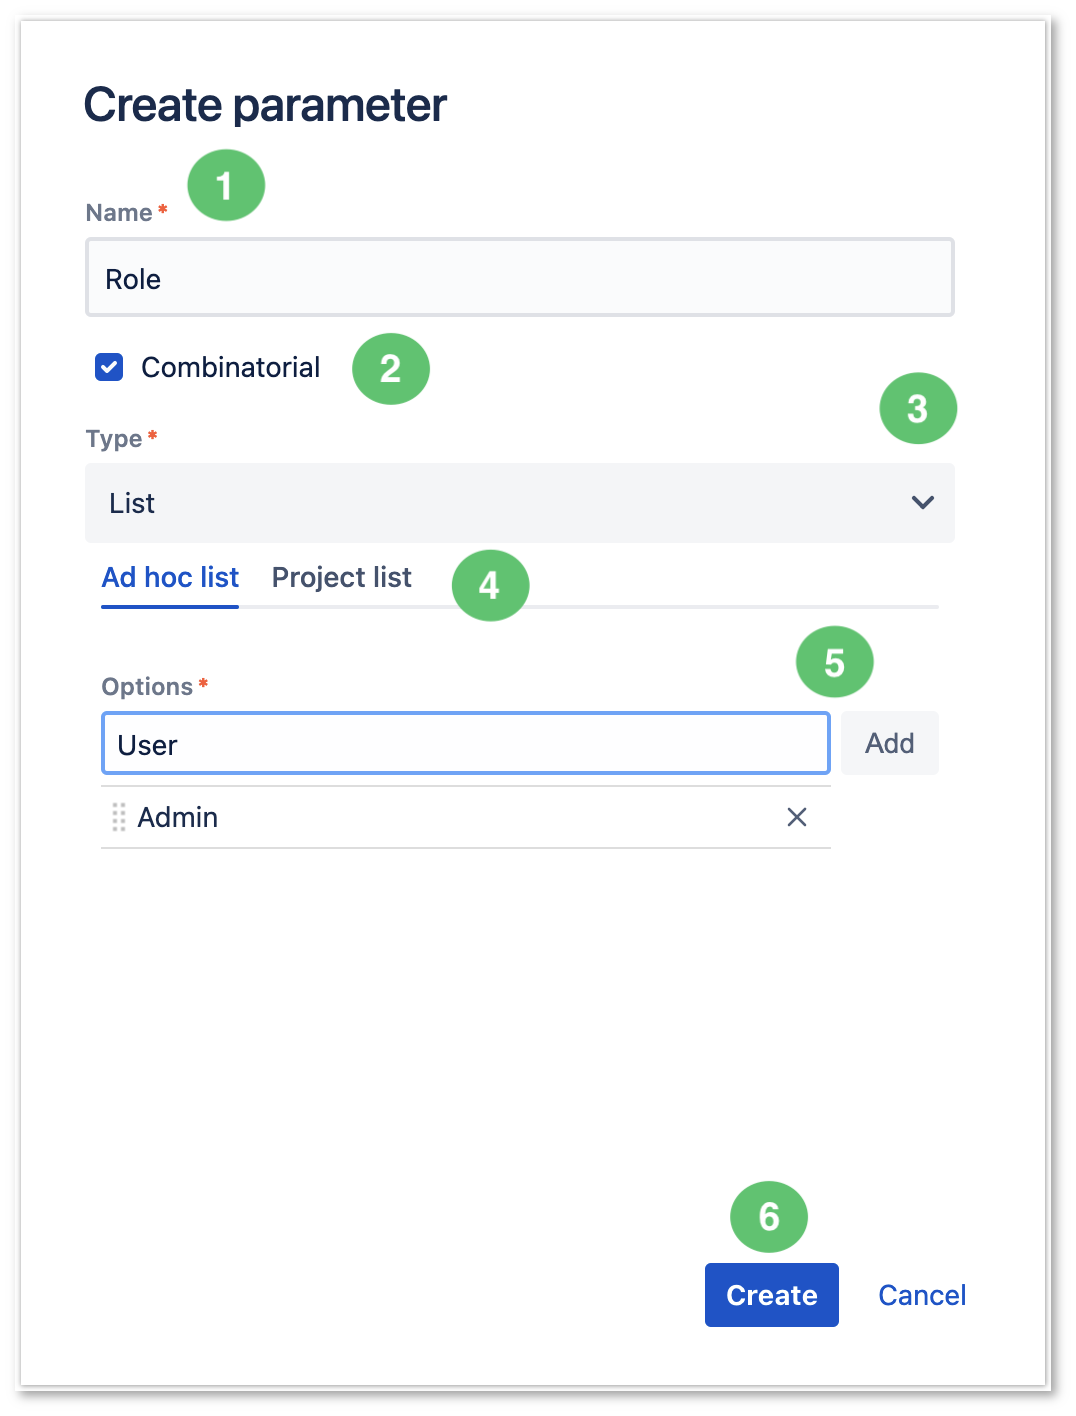Click the green step 5 circle
The width and height of the screenshot is (1076, 1416).
tap(835, 662)
